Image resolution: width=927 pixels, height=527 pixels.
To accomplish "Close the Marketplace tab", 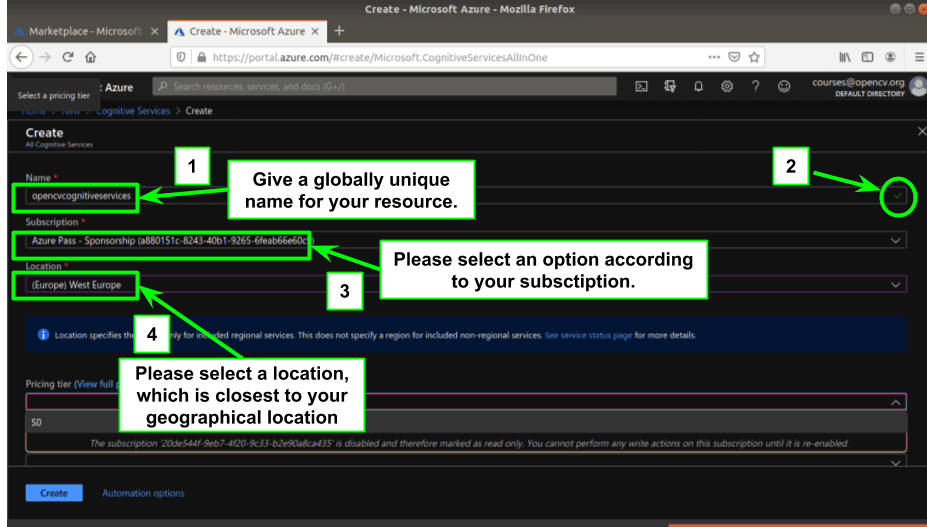I will [x=154, y=31].
